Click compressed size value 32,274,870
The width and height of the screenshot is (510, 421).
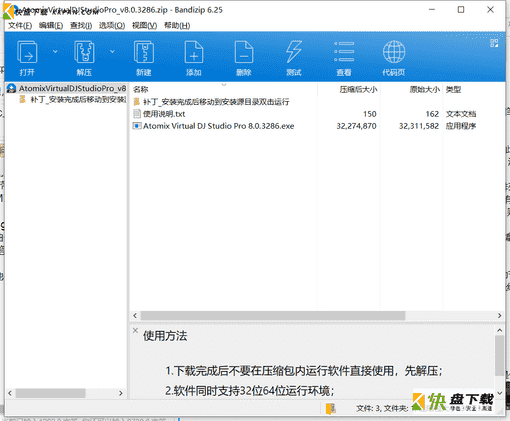(x=356, y=126)
